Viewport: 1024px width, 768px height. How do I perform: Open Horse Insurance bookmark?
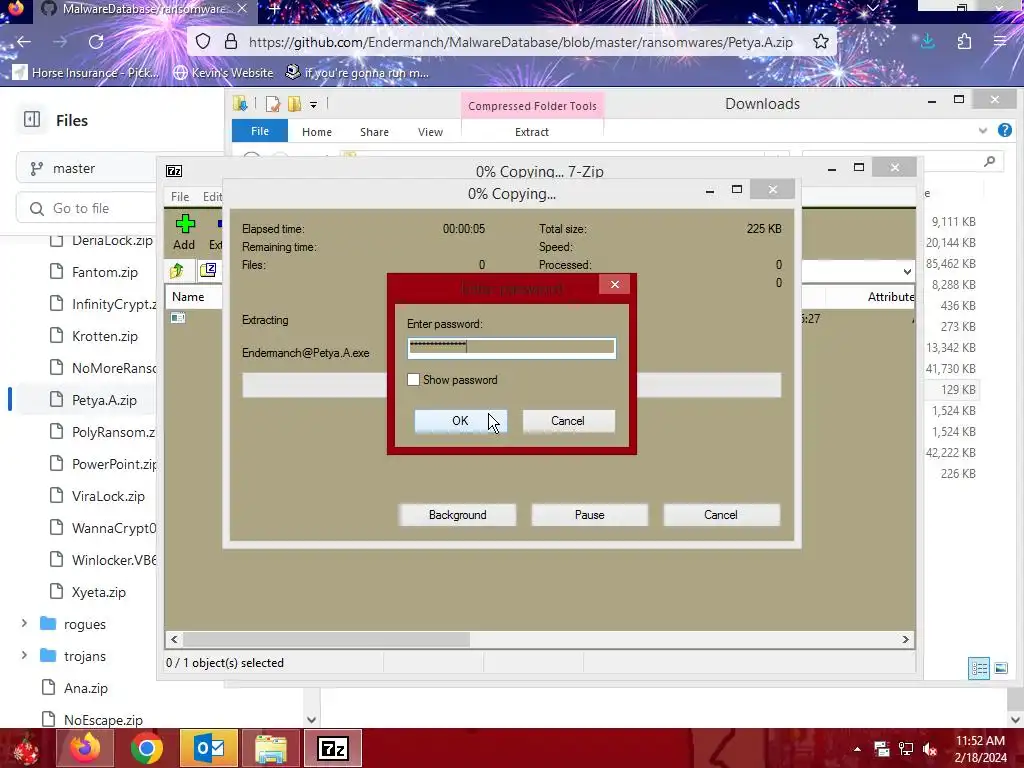click(x=87, y=72)
